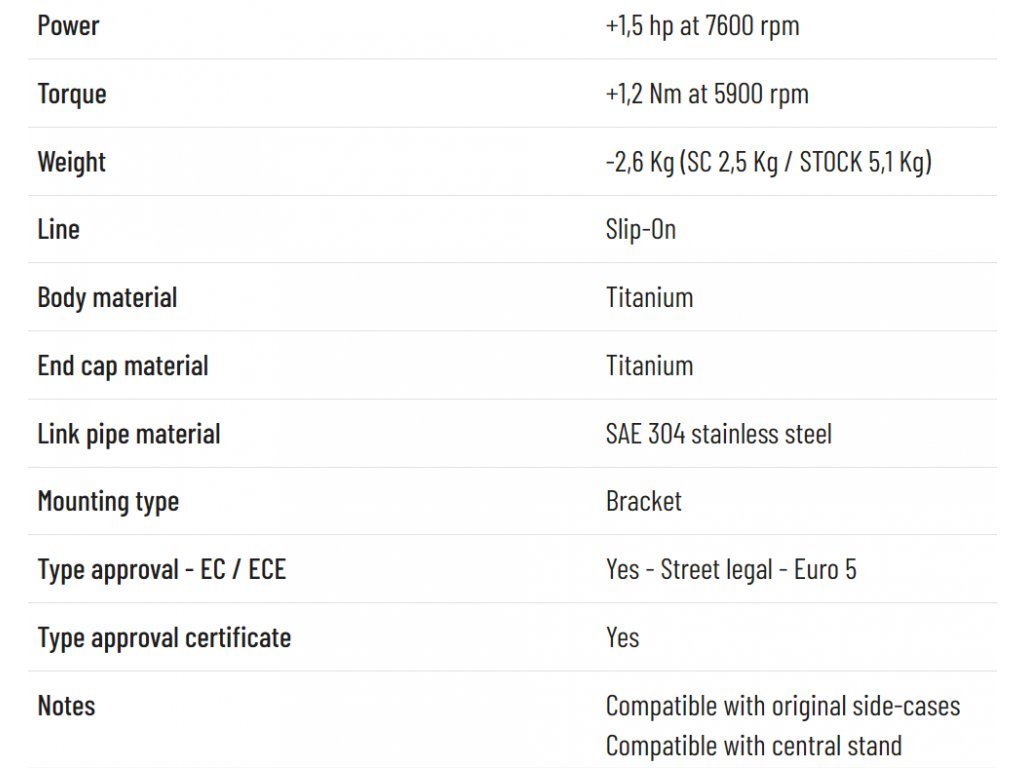This screenshot has height=768, width=1024.
Task: Select Titanium in Body material row
Action: (650, 298)
